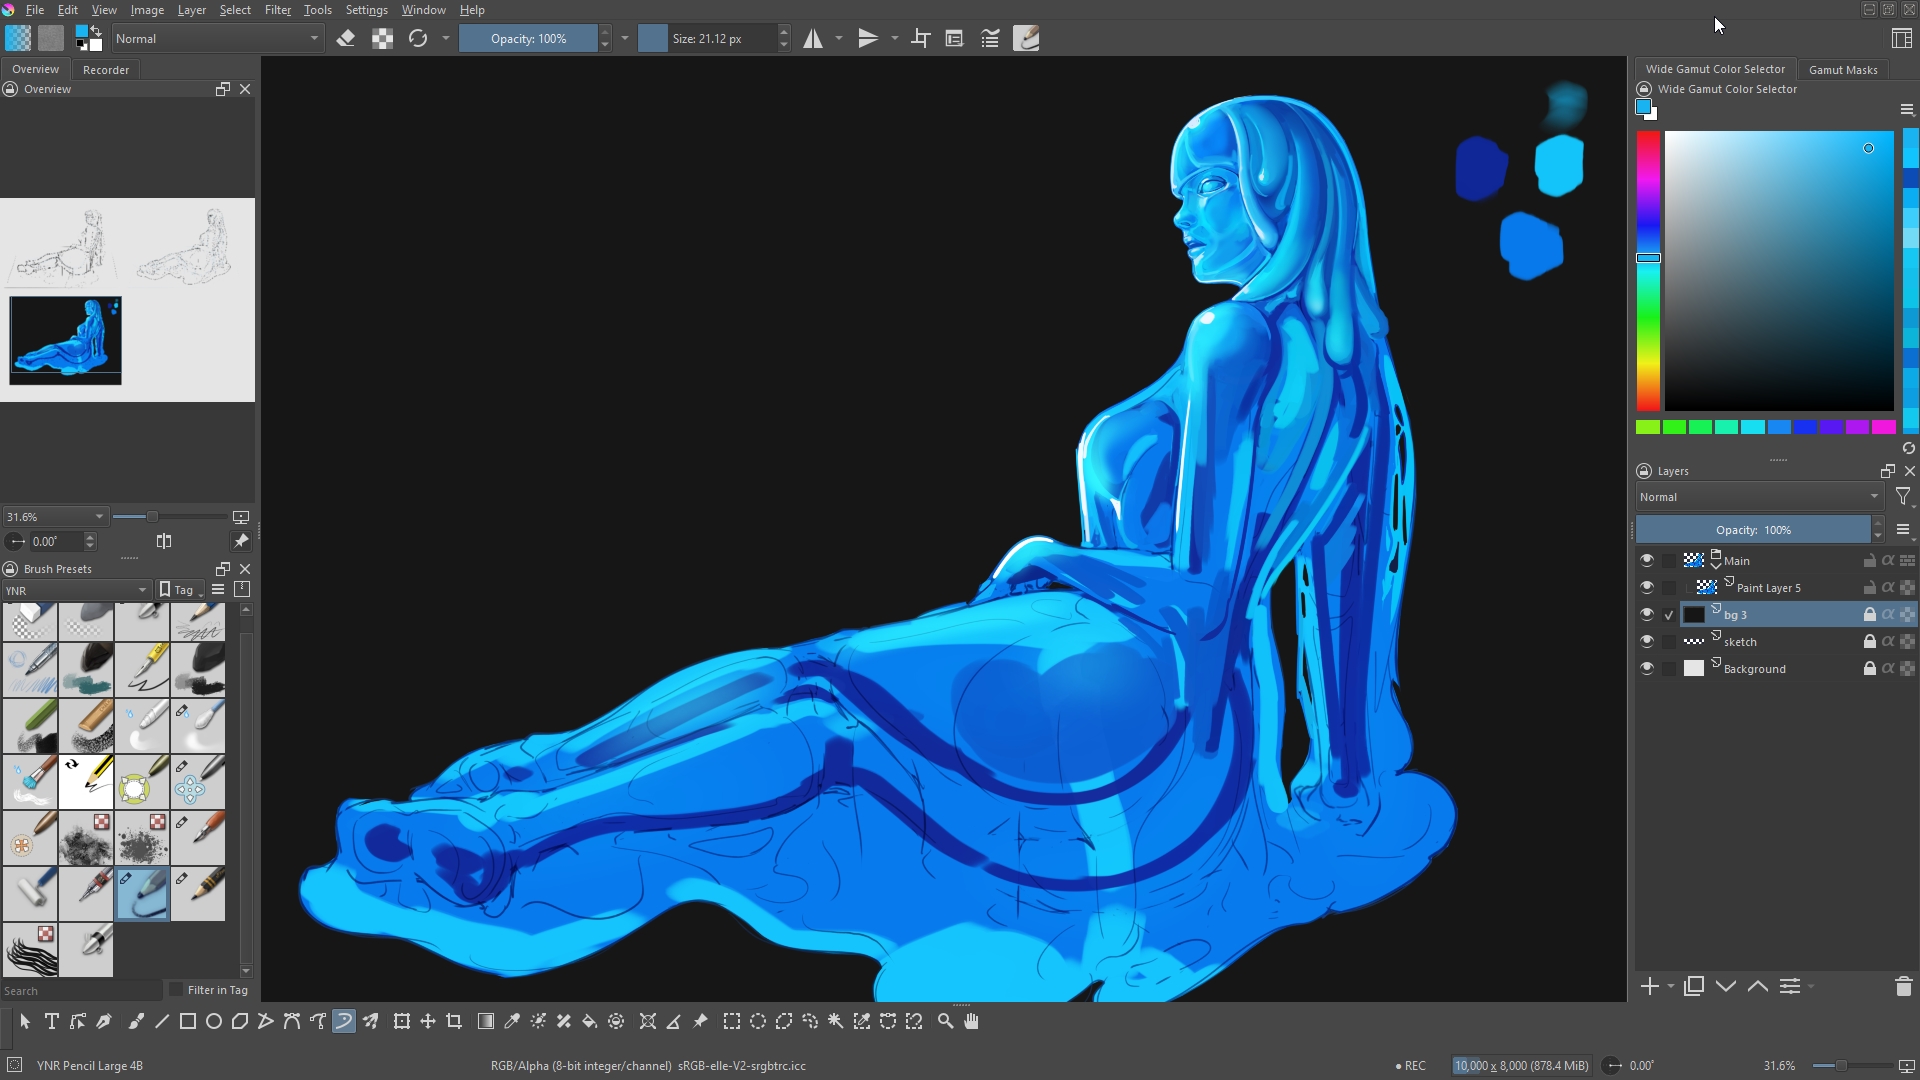The image size is (1920, 1080).
Task: Click the horizontal mirror tool icon
Action: (813, 39)
